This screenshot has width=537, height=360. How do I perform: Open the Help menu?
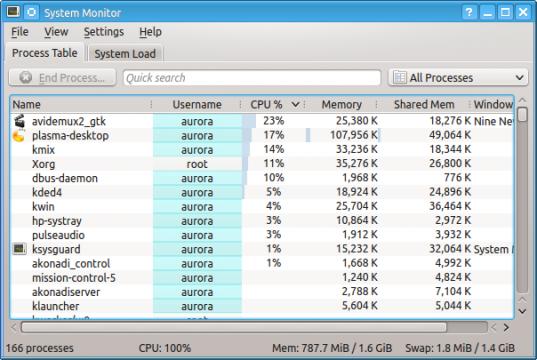pos(150,32)
